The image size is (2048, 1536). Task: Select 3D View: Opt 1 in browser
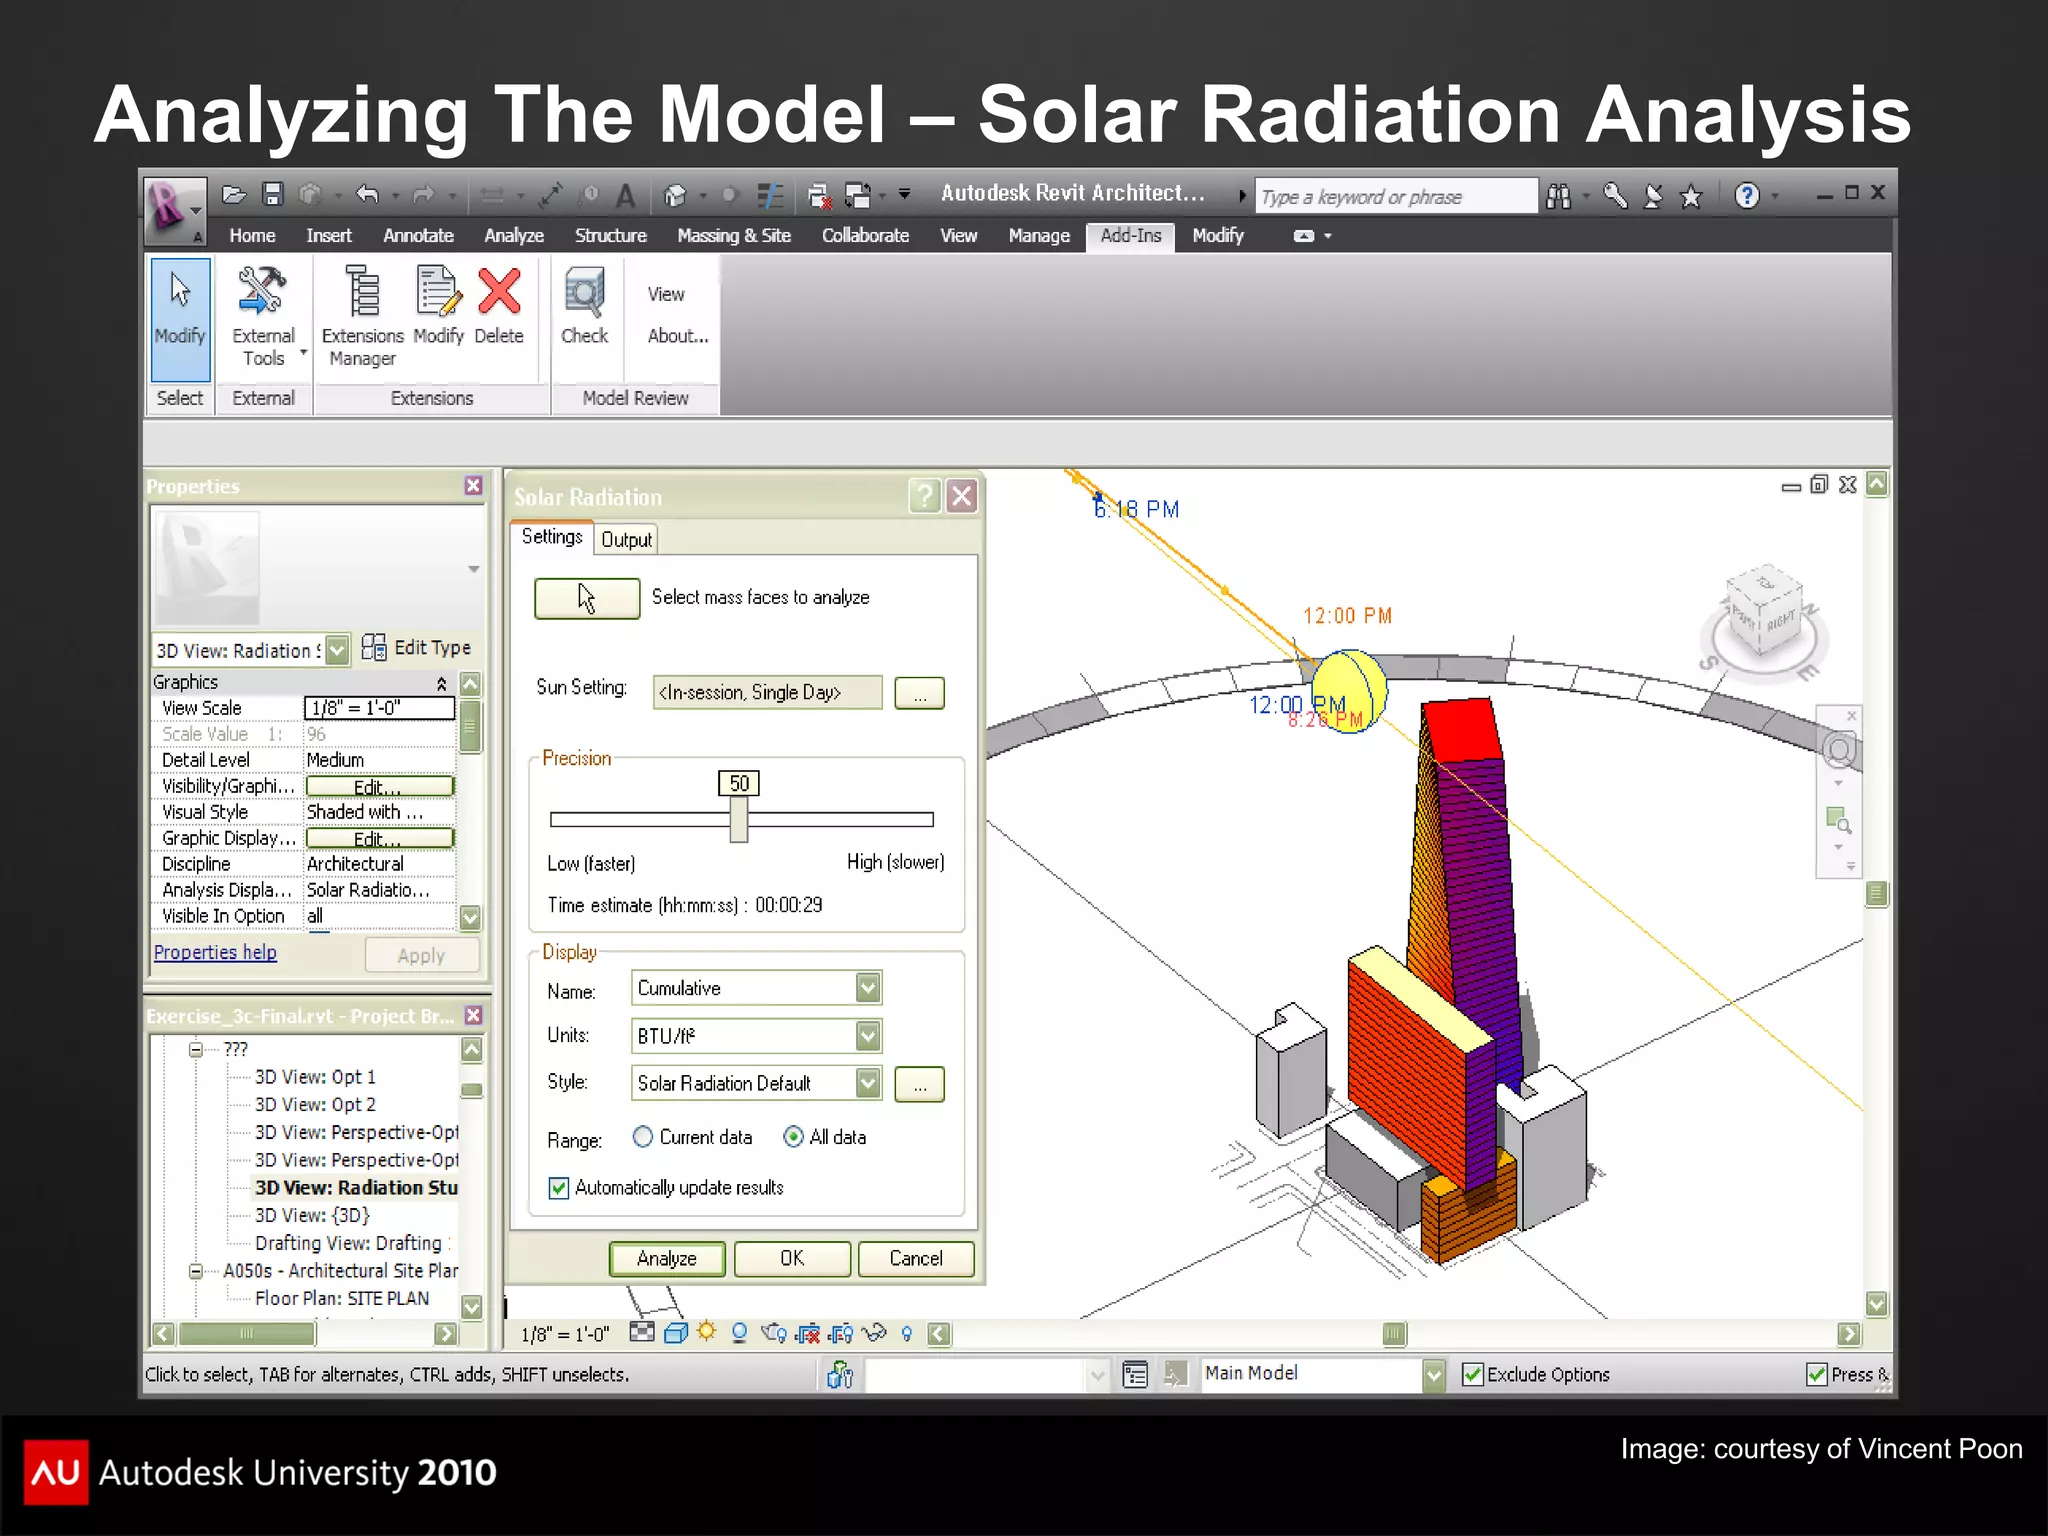(315, 1077)
